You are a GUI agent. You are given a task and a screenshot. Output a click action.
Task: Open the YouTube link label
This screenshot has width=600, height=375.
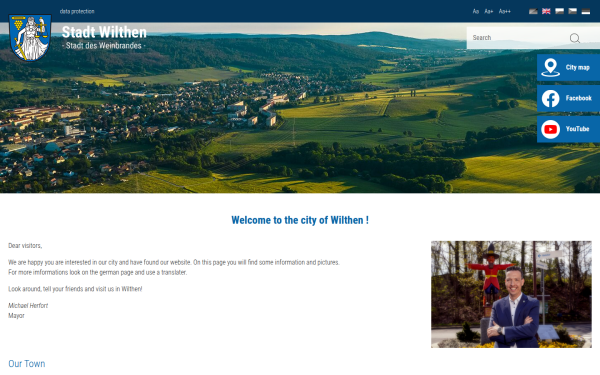click(577, 129)
